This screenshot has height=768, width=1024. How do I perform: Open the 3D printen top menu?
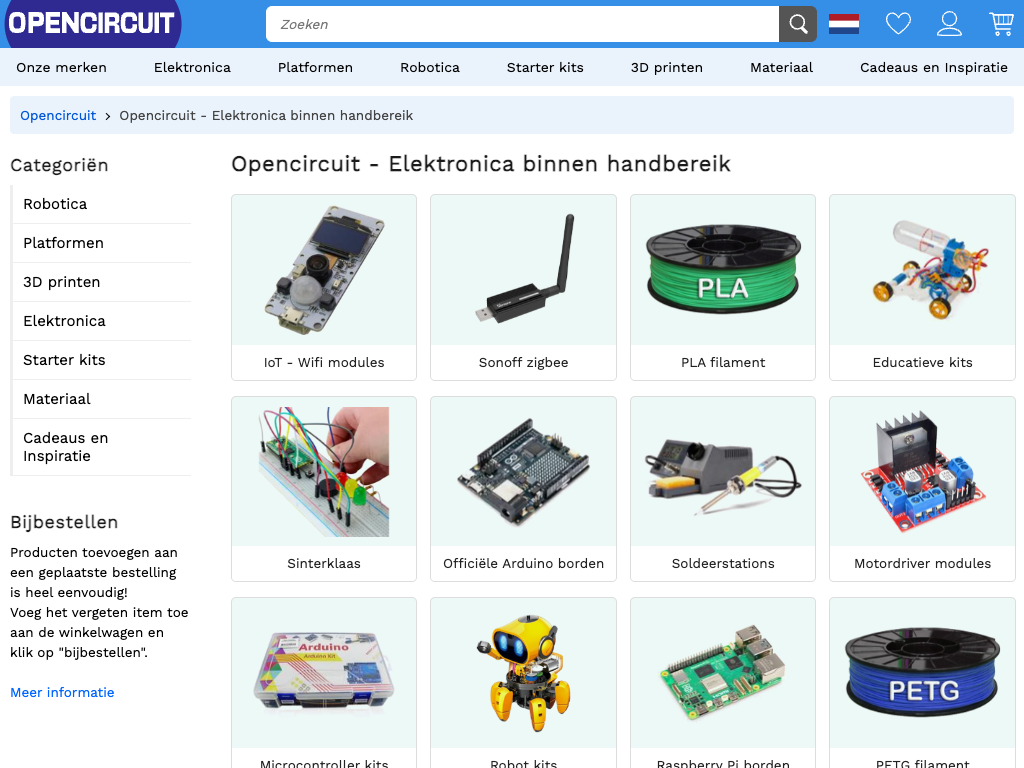click(x=667, y=67)
